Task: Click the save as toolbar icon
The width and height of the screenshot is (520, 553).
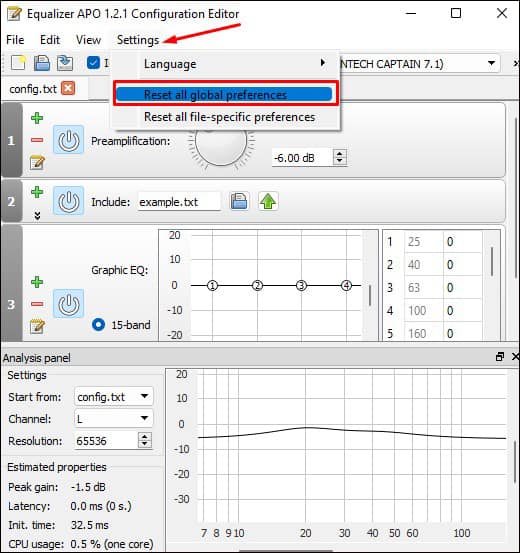Action: [x=65, y=63]
